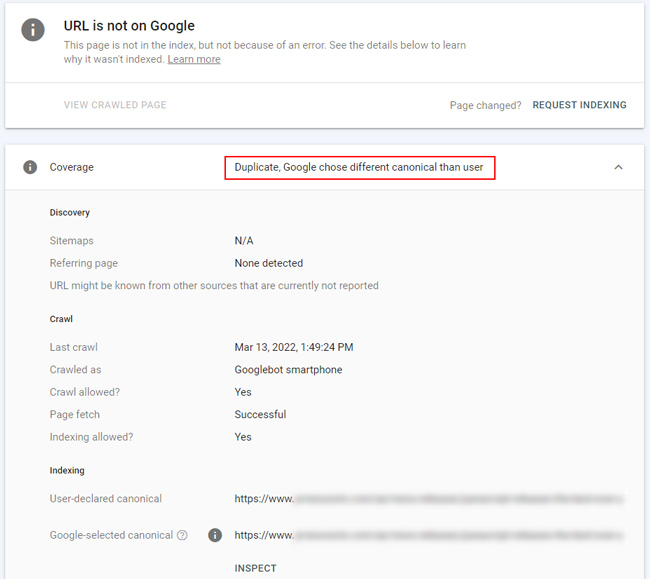
Task: Click the "None detected" referring page value
Action: [x=268, y=263]
